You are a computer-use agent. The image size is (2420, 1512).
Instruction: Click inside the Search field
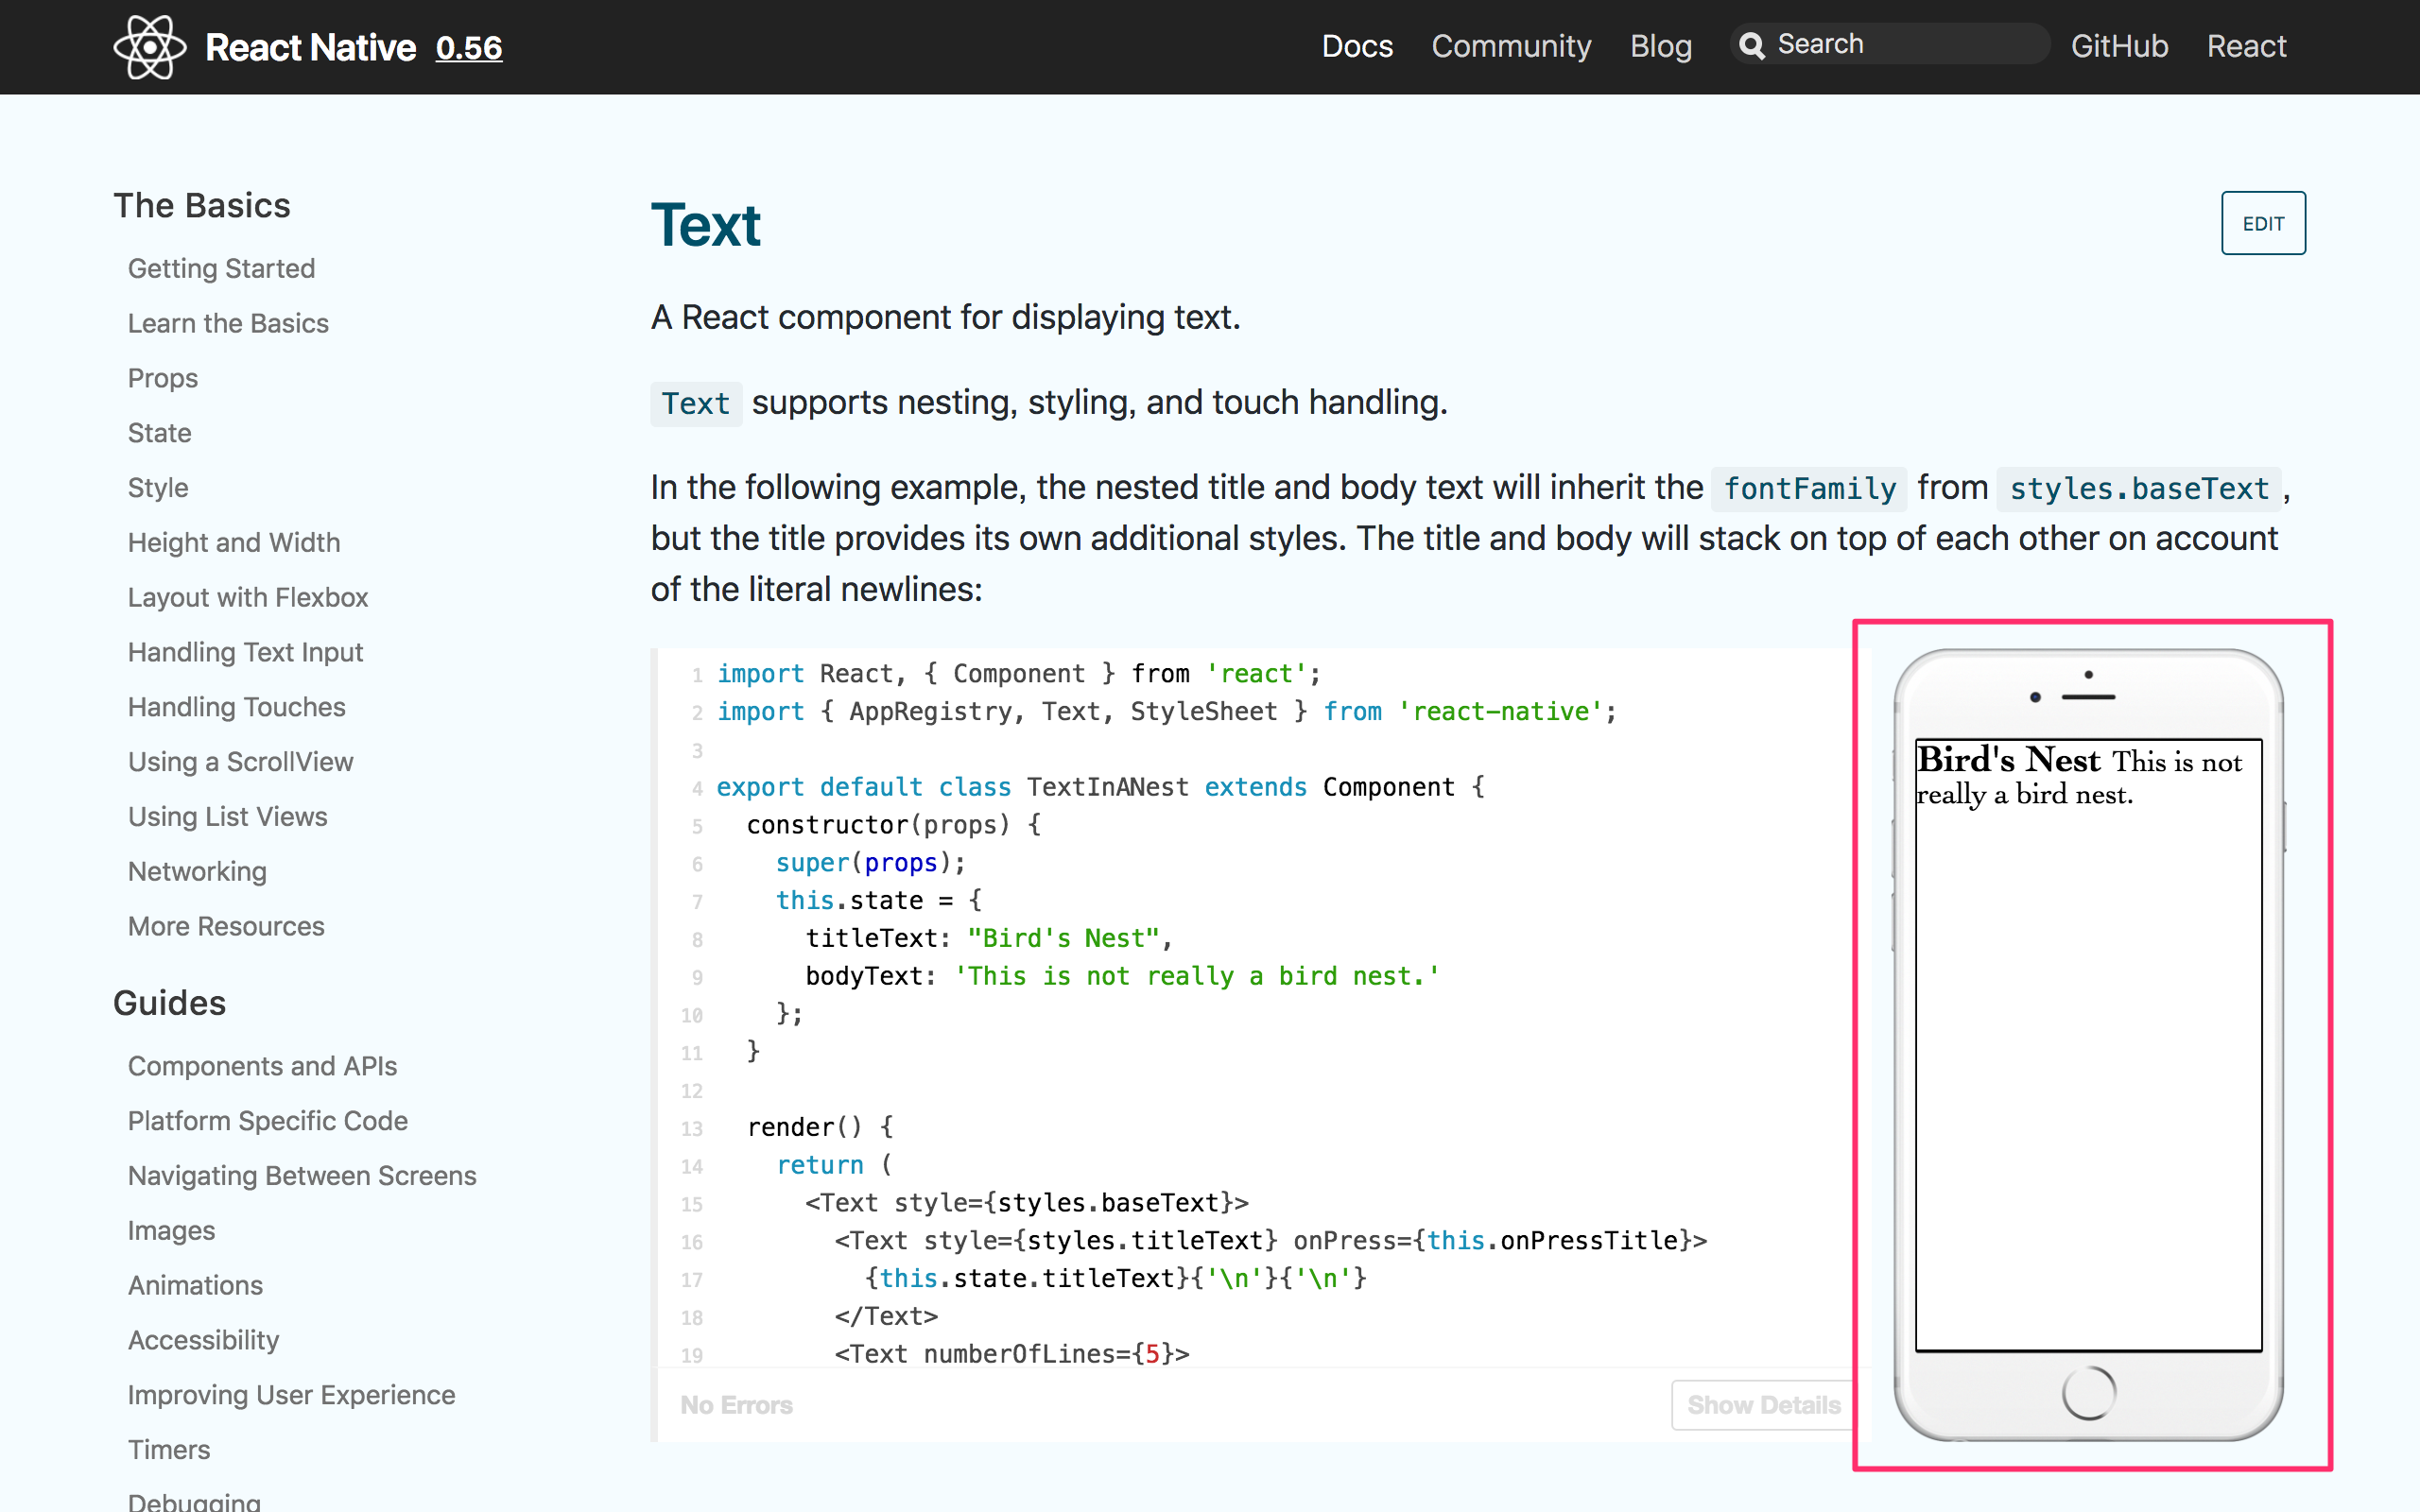point(1900,44)
